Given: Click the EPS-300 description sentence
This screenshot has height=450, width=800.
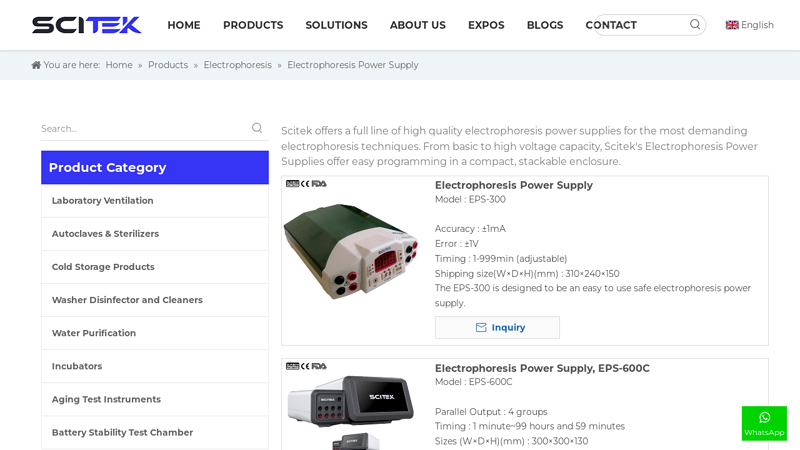Looking at the screenshot, I should click(x=592, y=295).
